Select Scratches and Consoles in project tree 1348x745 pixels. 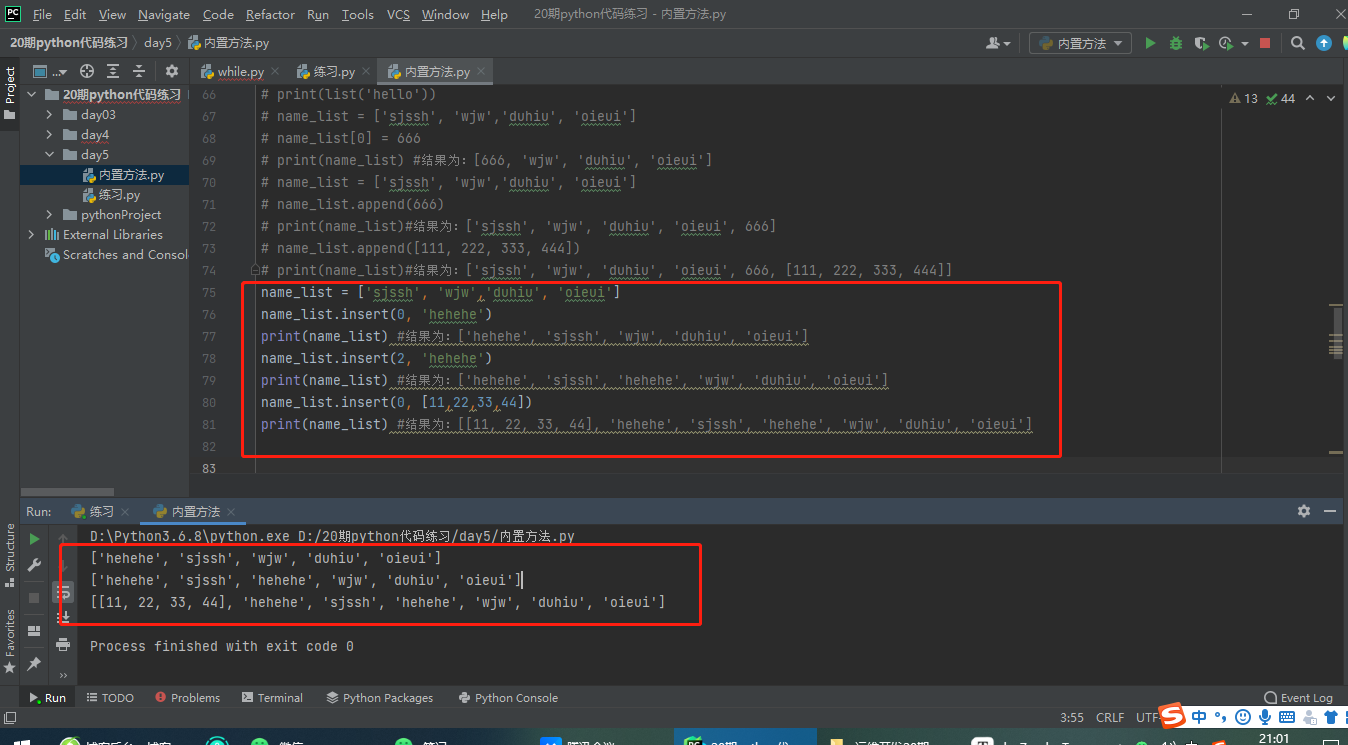tap(117, 255)
